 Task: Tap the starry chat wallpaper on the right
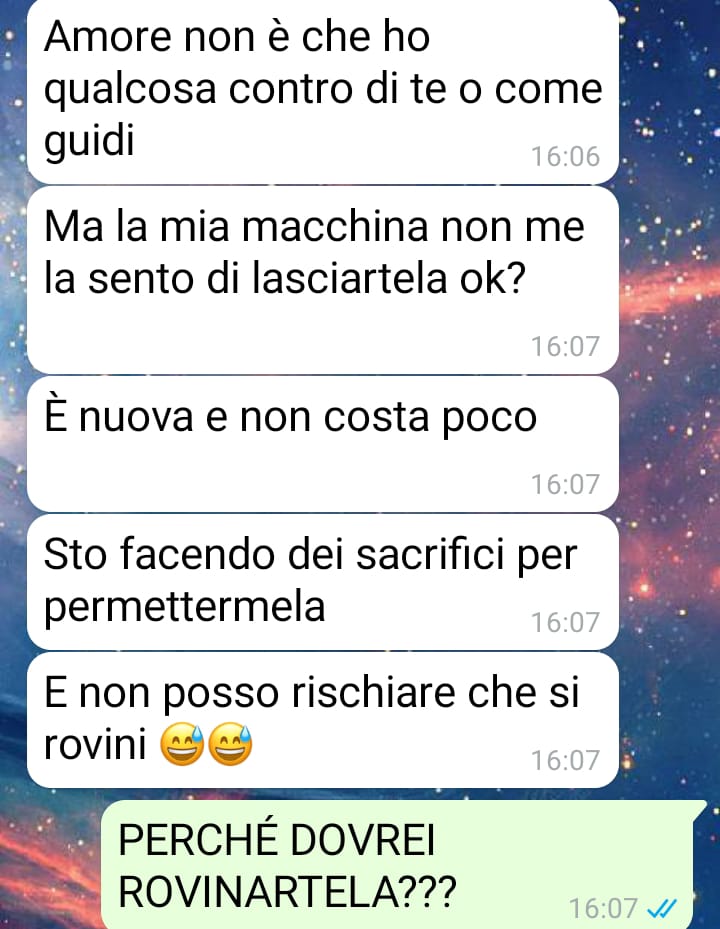tap(670, 415)
